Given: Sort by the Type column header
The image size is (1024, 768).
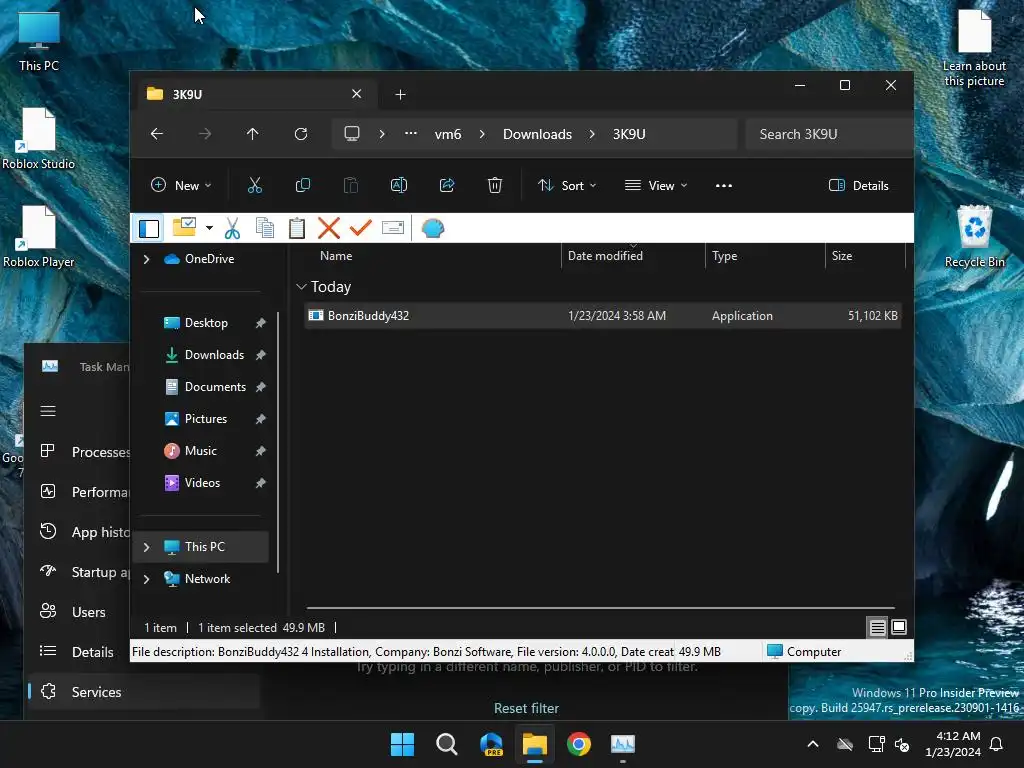Looking at the screenshot, I should [x=724, y=256].
